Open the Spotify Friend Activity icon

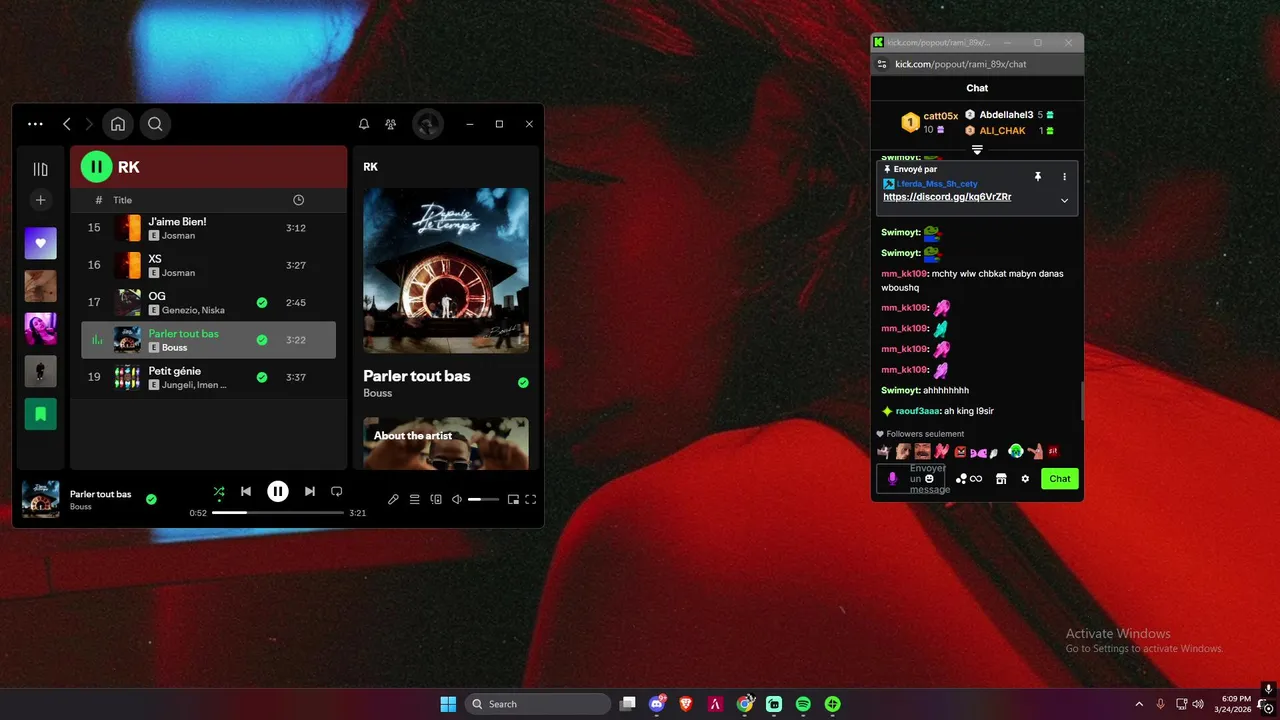(x=390, y=124)
